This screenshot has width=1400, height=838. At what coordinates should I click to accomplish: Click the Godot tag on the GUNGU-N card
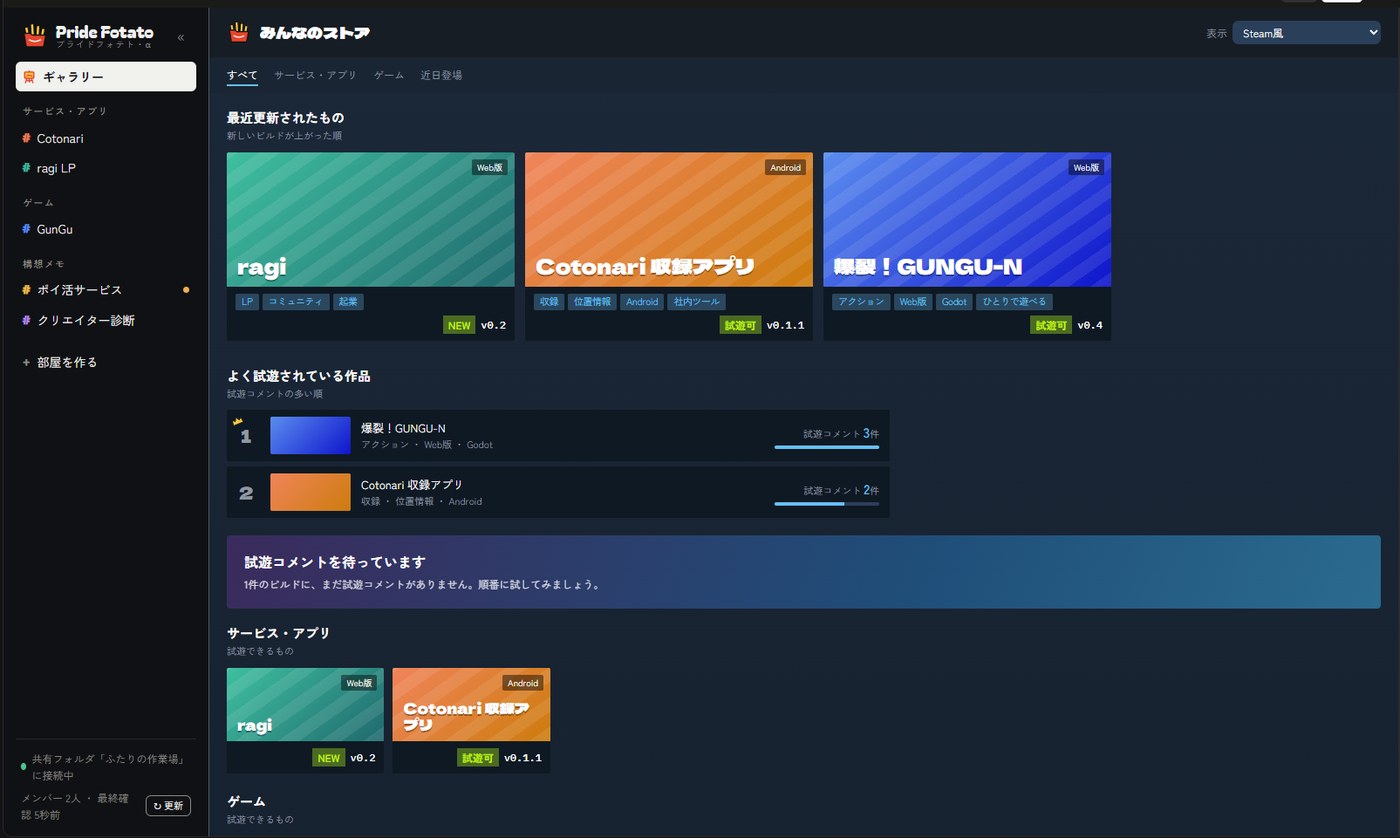(x=955, y=301)
